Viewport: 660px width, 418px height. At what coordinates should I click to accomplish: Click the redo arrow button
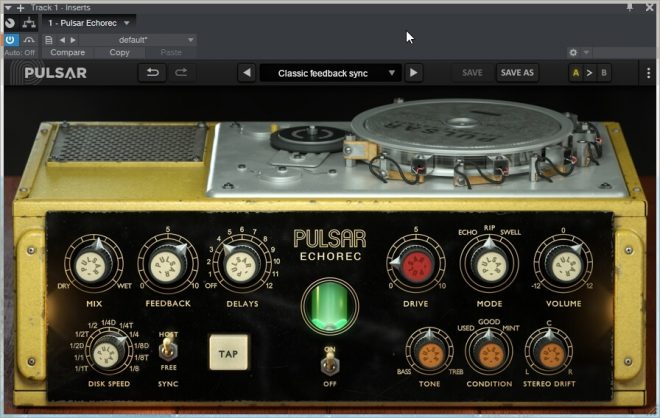click(181, 73)
